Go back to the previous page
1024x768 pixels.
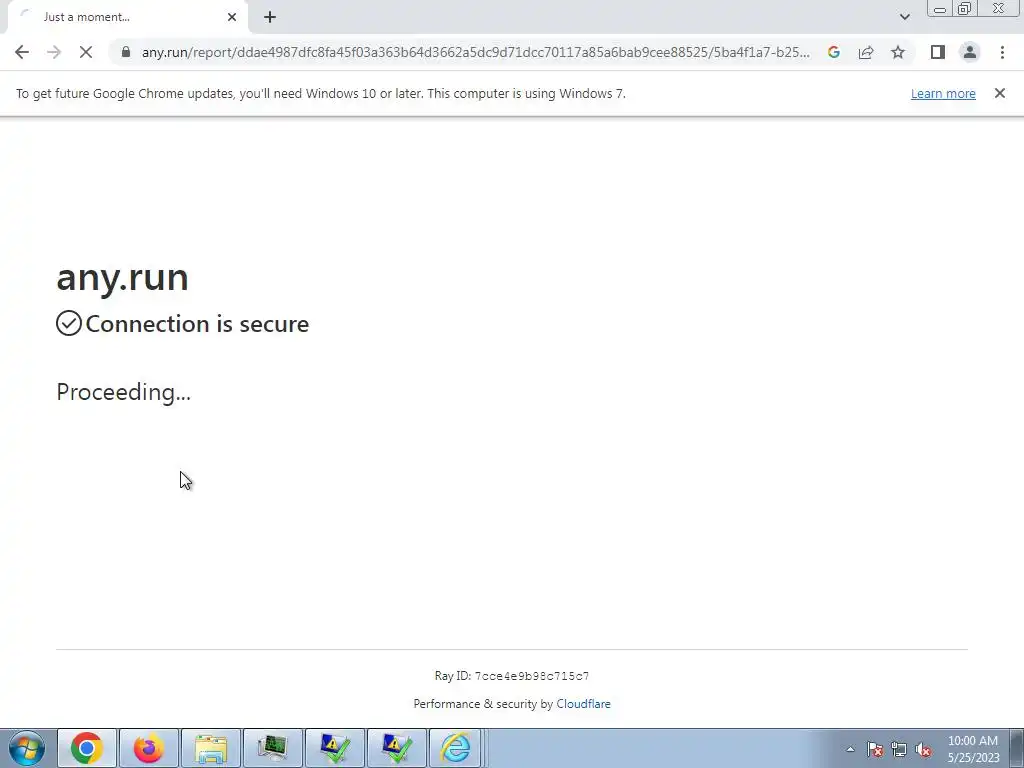22,52
